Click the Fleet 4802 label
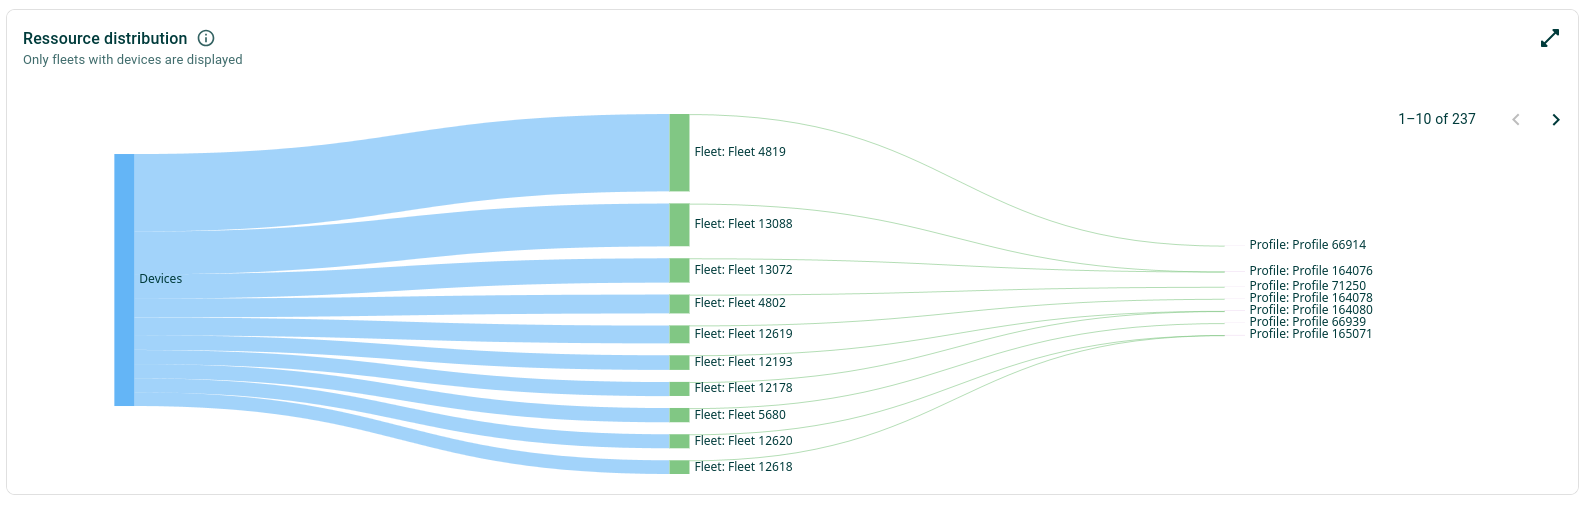Viewport: 1588px width, 505px height. (740, 303)
